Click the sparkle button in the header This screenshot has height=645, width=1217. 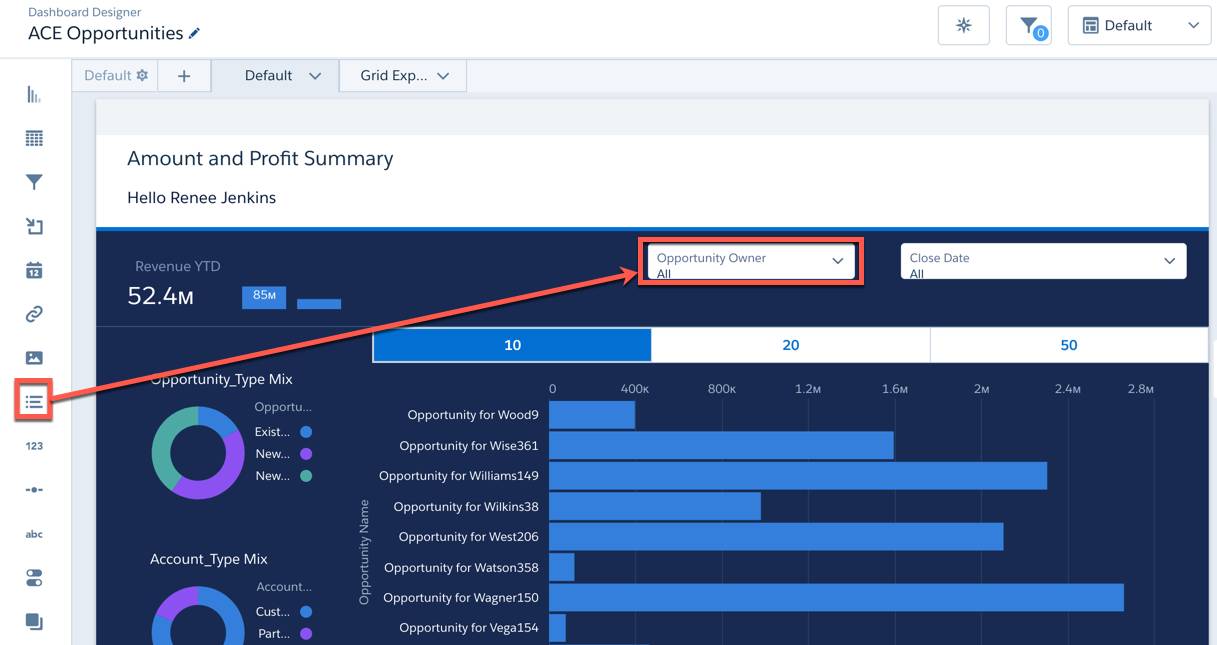coord(964,26)
